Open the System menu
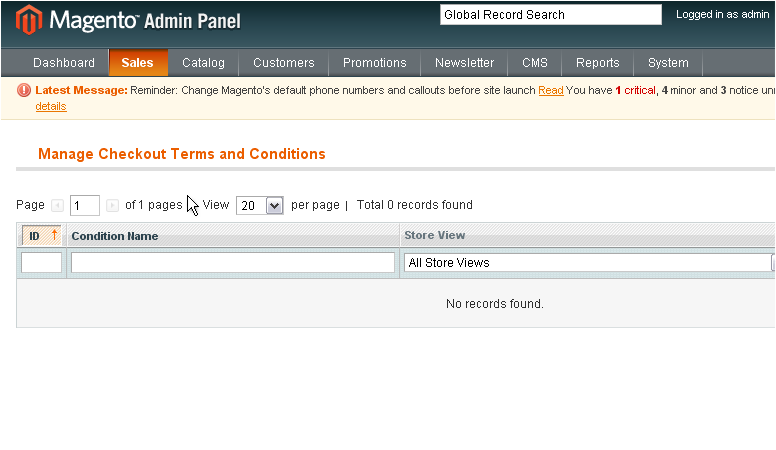 pyautogui.click(x=668, y=63)
